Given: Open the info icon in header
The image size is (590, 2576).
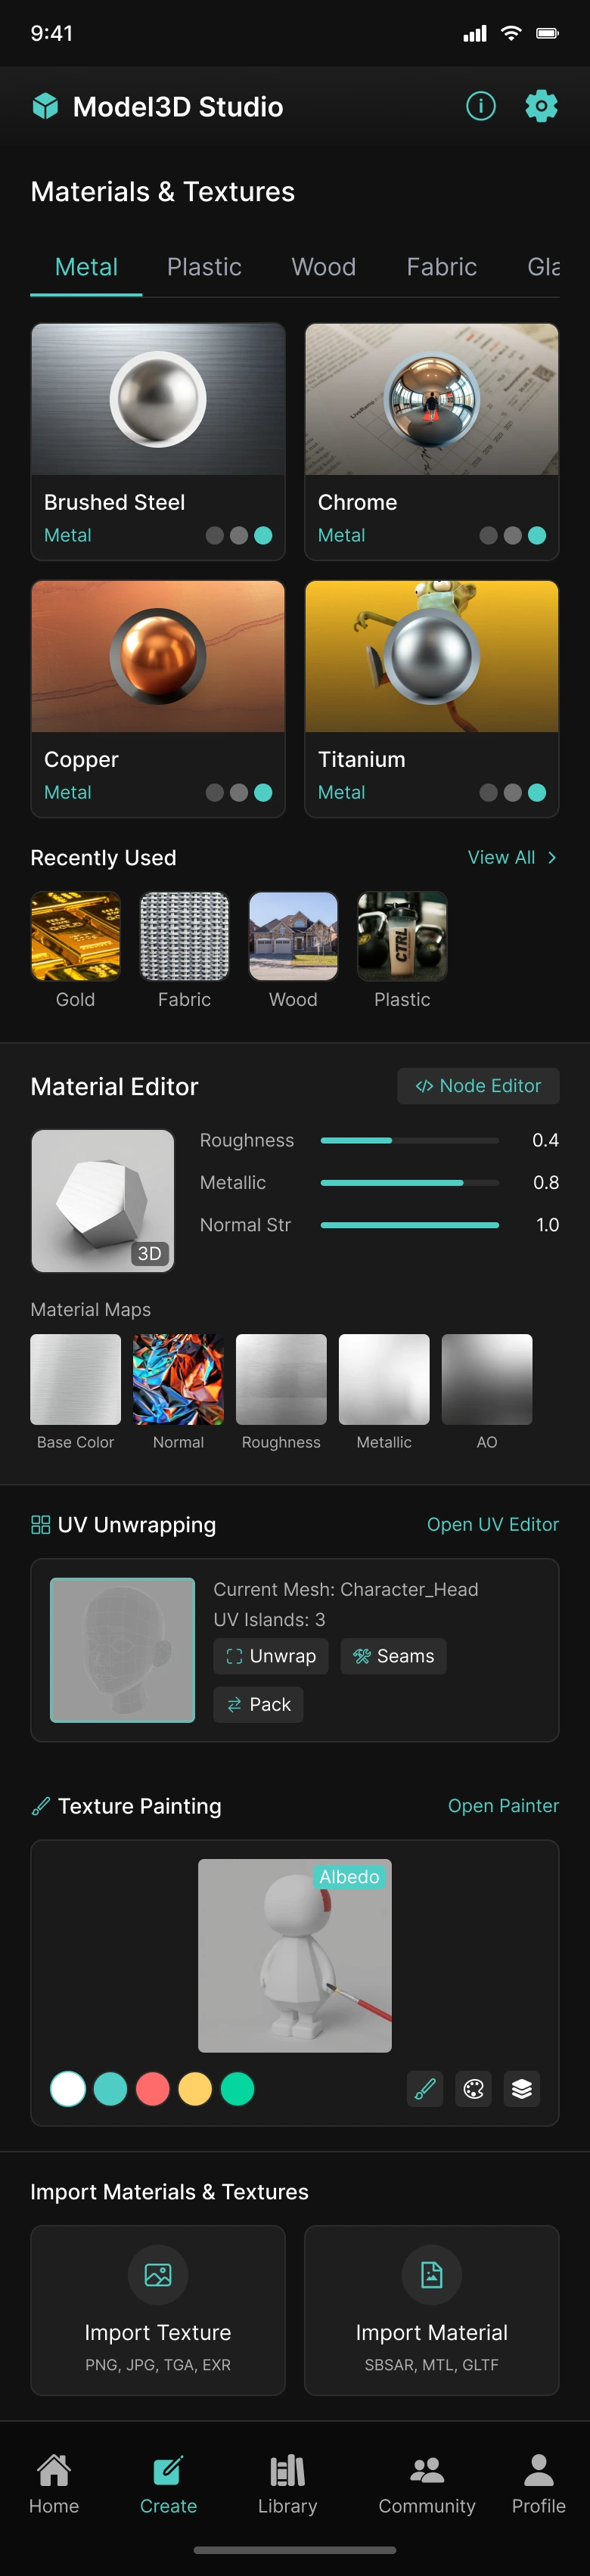Looking at the screenshot, I should [480, 106].
